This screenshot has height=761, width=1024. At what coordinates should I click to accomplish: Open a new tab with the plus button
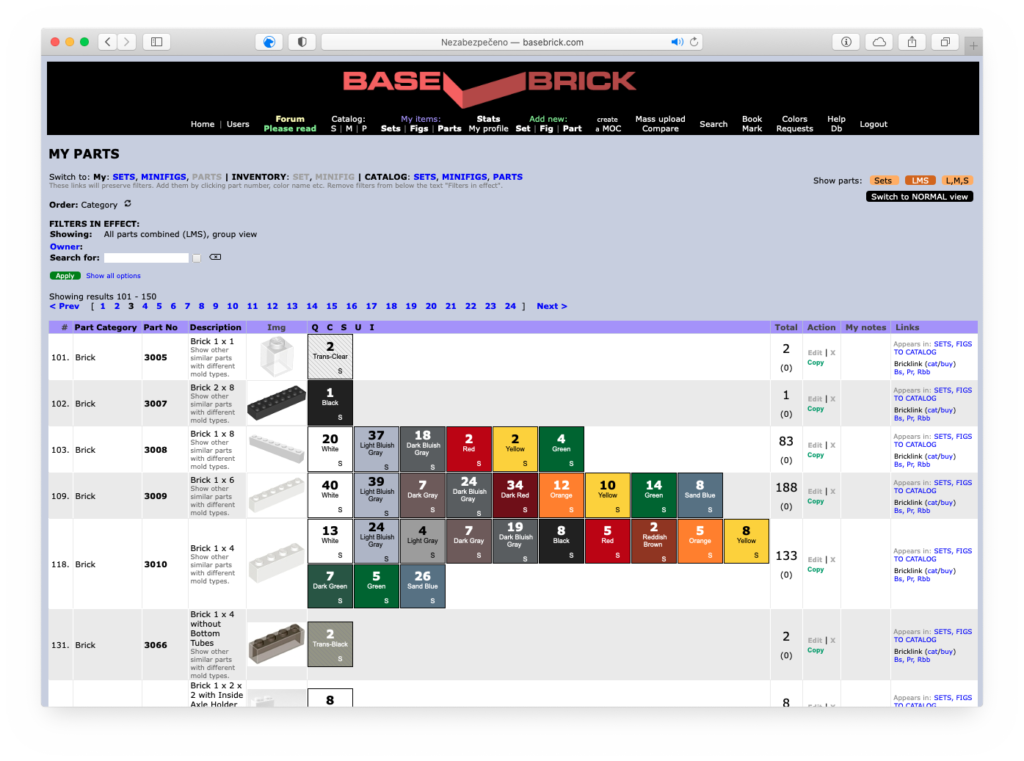(973, 45)
